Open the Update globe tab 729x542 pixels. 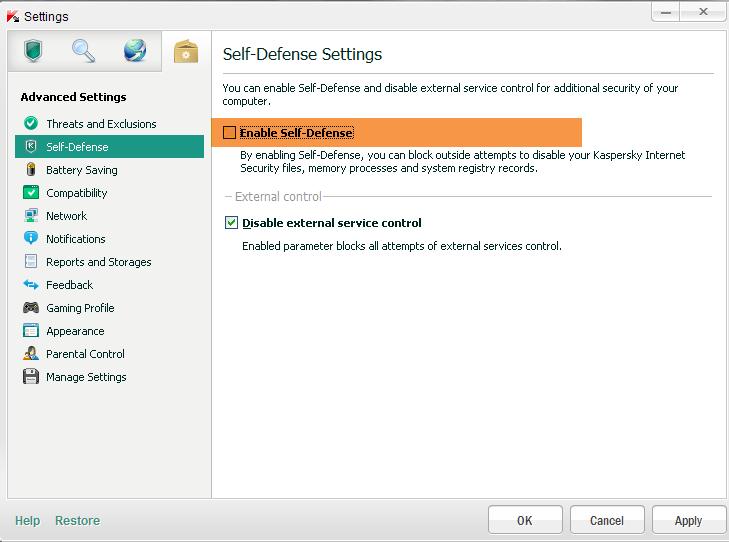click(x=135, y=51)
